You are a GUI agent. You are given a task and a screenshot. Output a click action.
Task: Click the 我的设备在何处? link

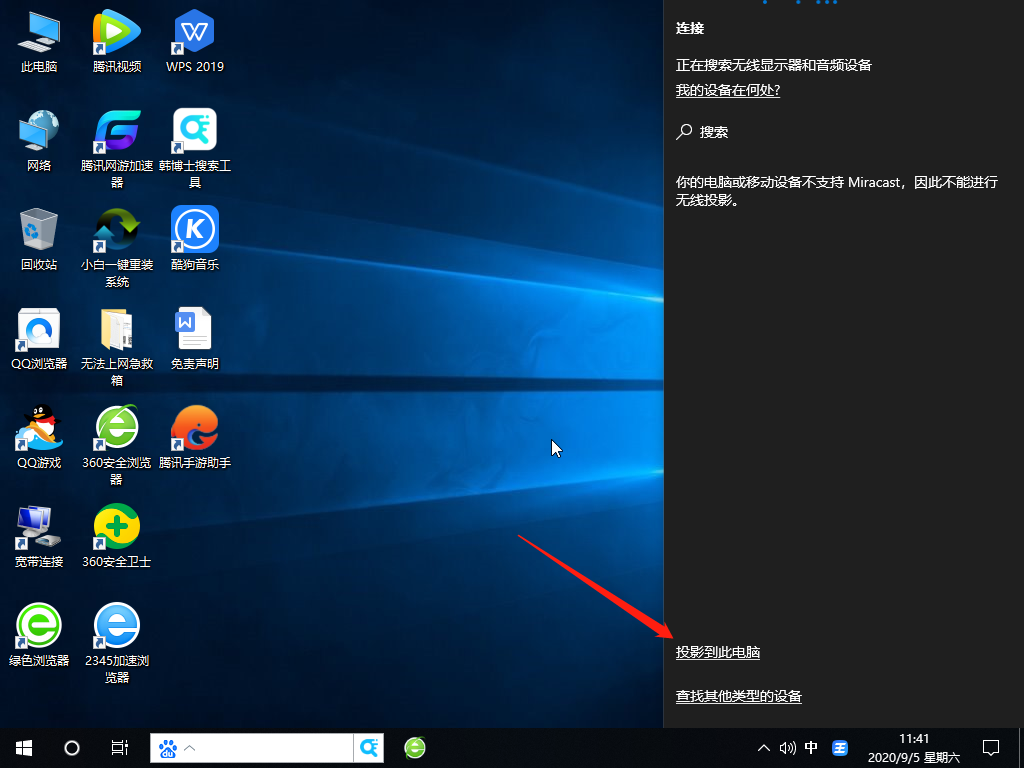(x=727, y=90)
